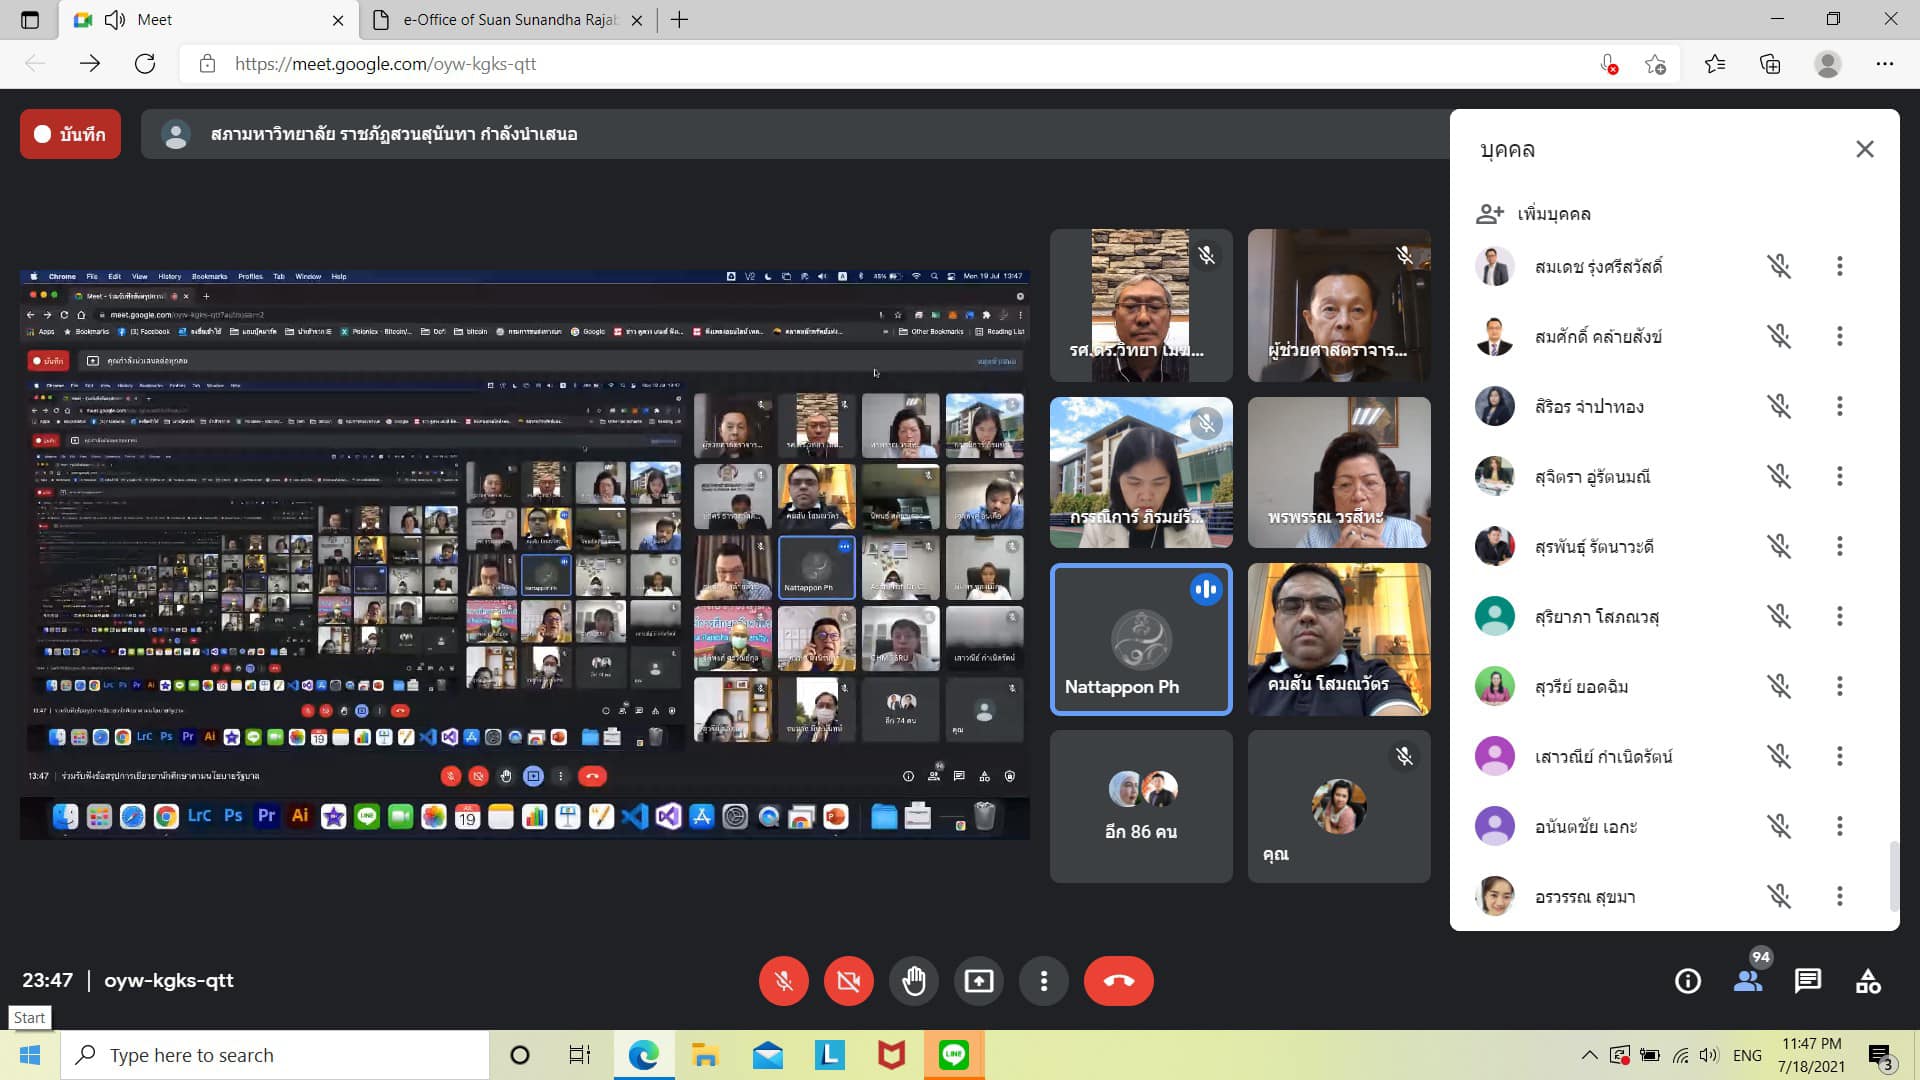Viewport: 1920px width, 1080px height.
Task: Open more options menu in call controls
Action: click(1043, 981)
